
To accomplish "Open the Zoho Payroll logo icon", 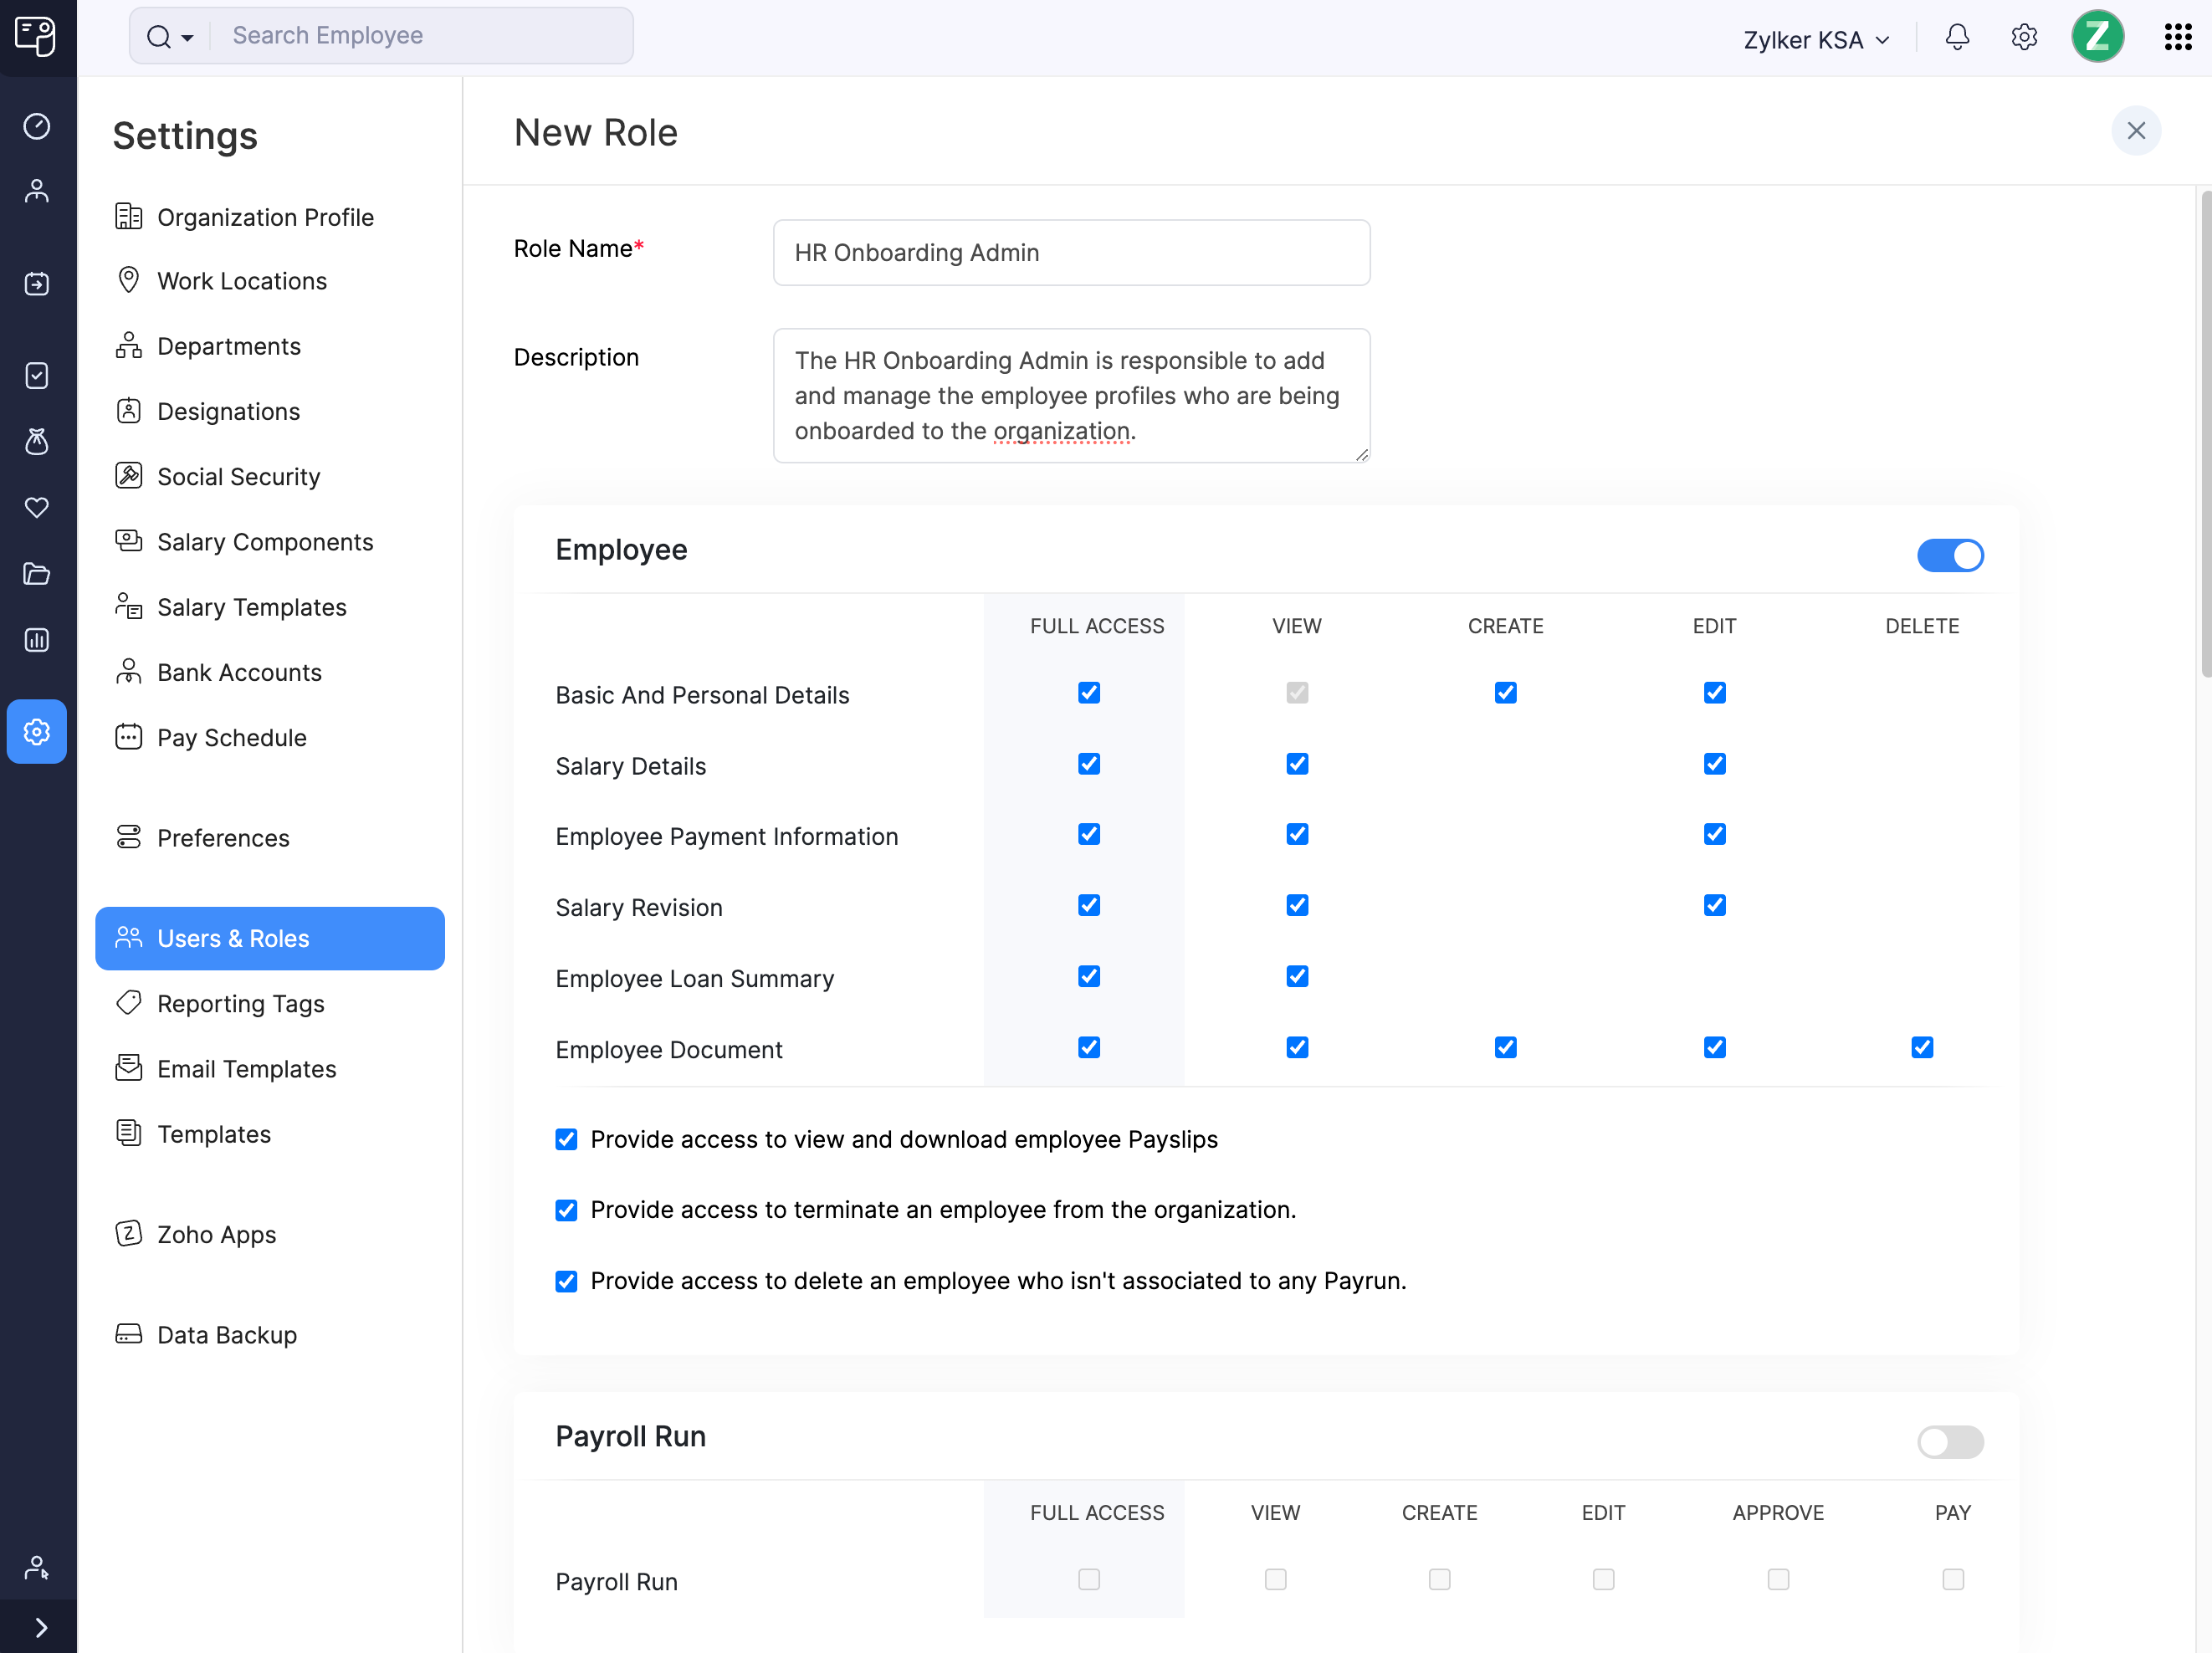I will coord(36,37).
